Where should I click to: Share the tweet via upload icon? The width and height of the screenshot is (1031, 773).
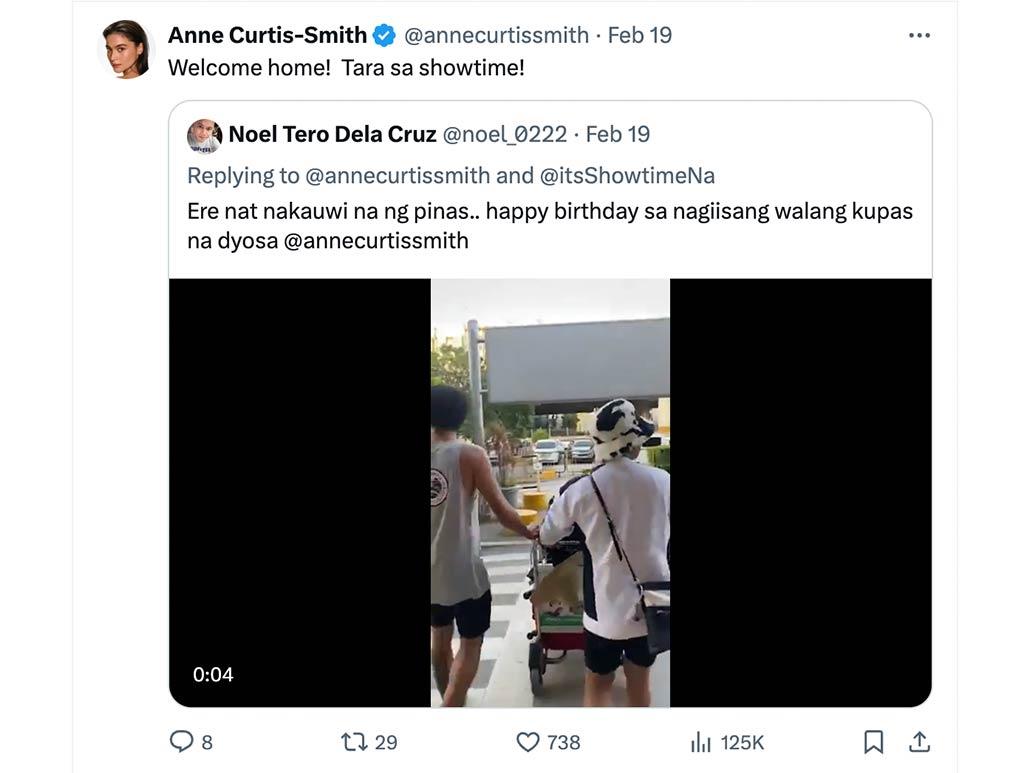click(x=919, y=741)
